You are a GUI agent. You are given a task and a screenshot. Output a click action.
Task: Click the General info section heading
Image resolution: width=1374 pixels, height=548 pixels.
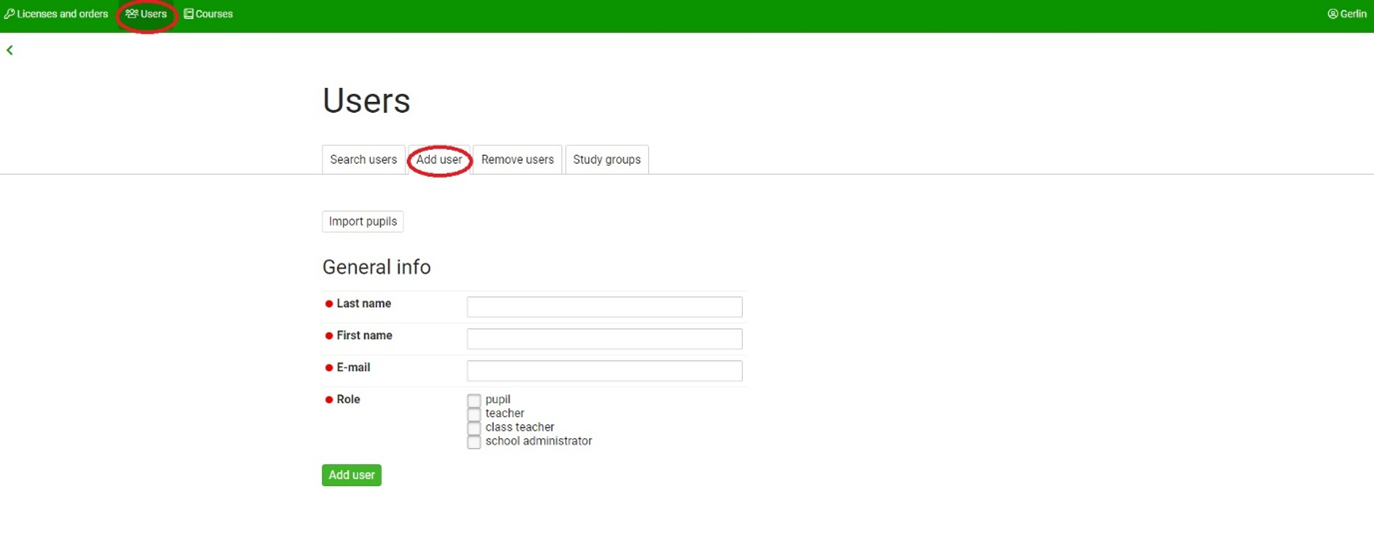[x=376, y=267]
